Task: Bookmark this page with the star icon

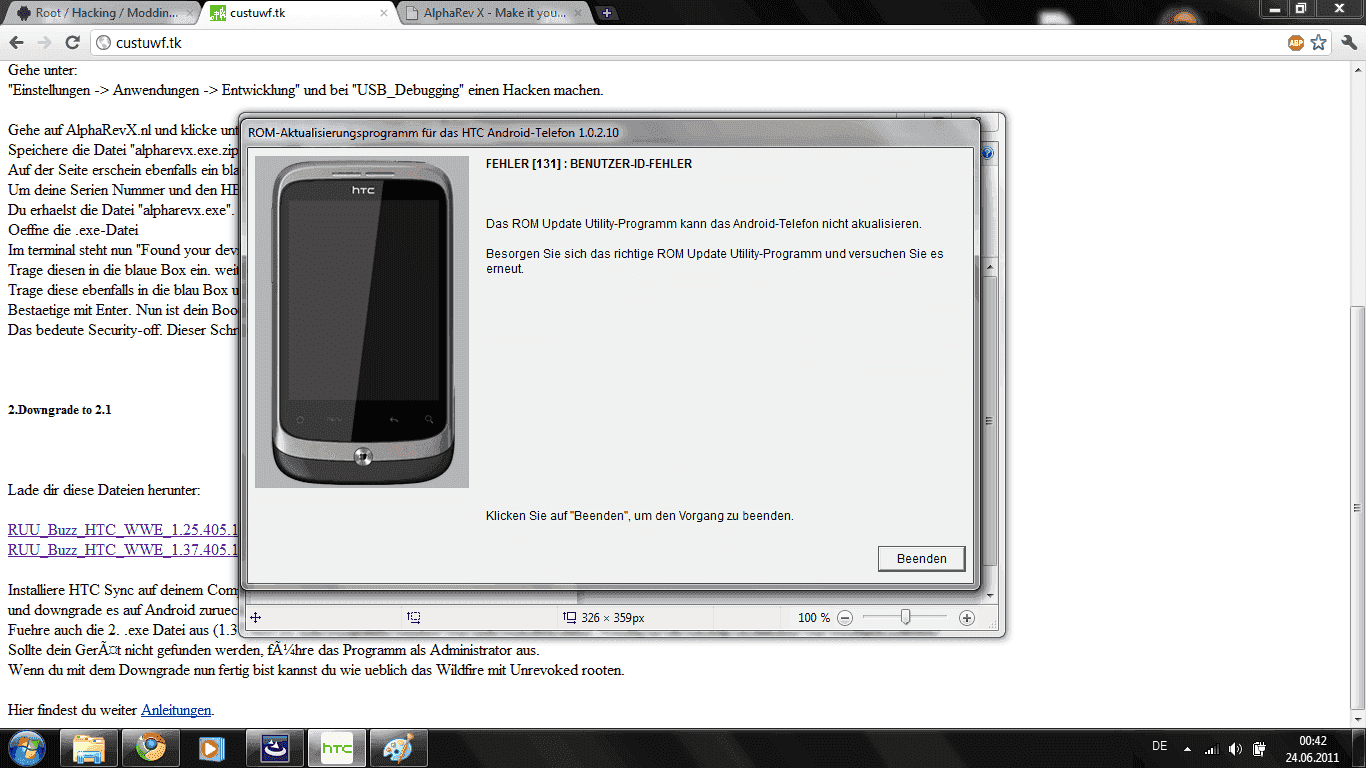Action: [x=1319, y=43]
